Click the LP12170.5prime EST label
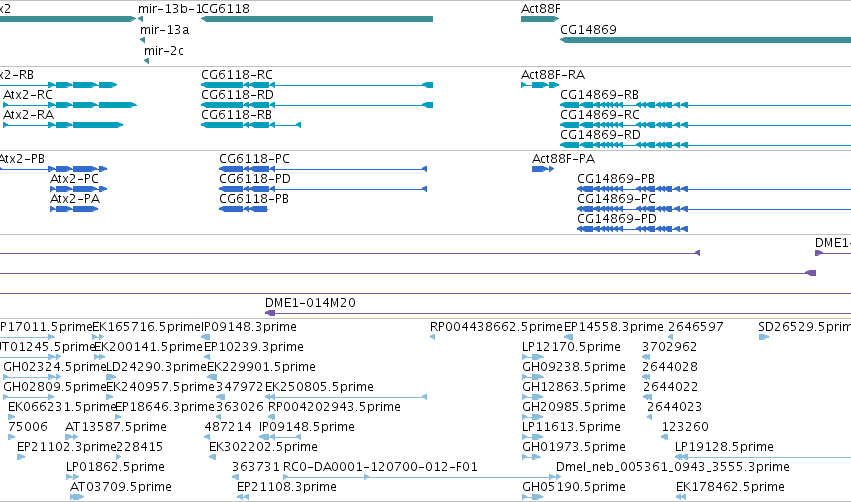This screenshot has width=851, height=502. [571, 347]
